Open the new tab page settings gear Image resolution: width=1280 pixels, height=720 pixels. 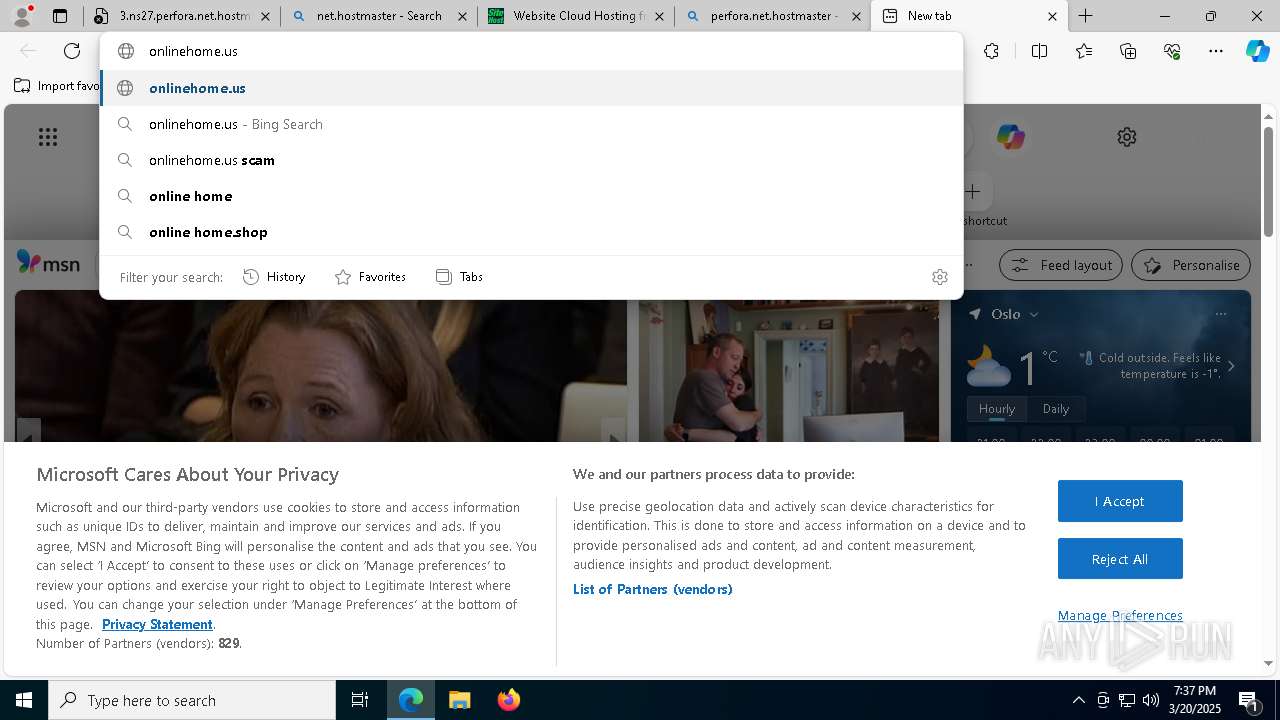(x=1127, y=137)
